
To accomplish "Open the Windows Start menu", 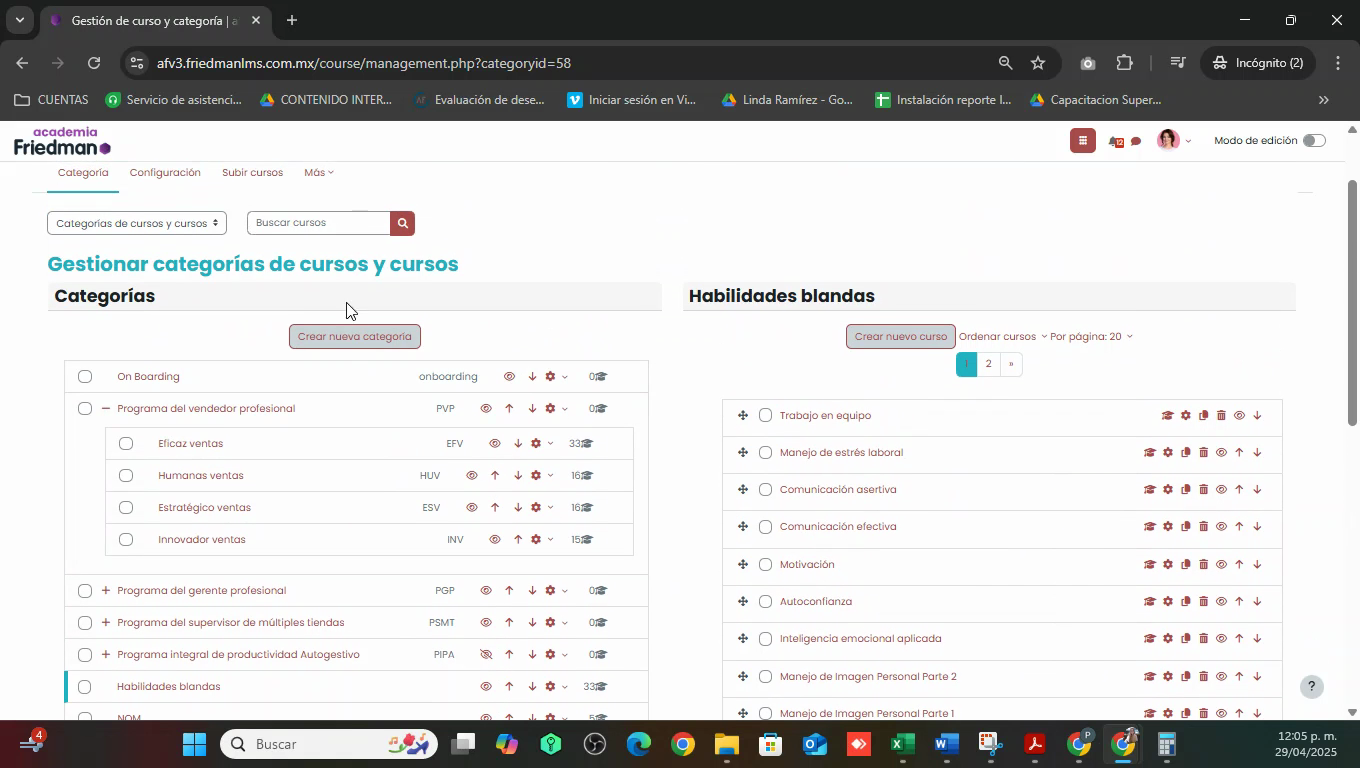I will pos(194,745).
